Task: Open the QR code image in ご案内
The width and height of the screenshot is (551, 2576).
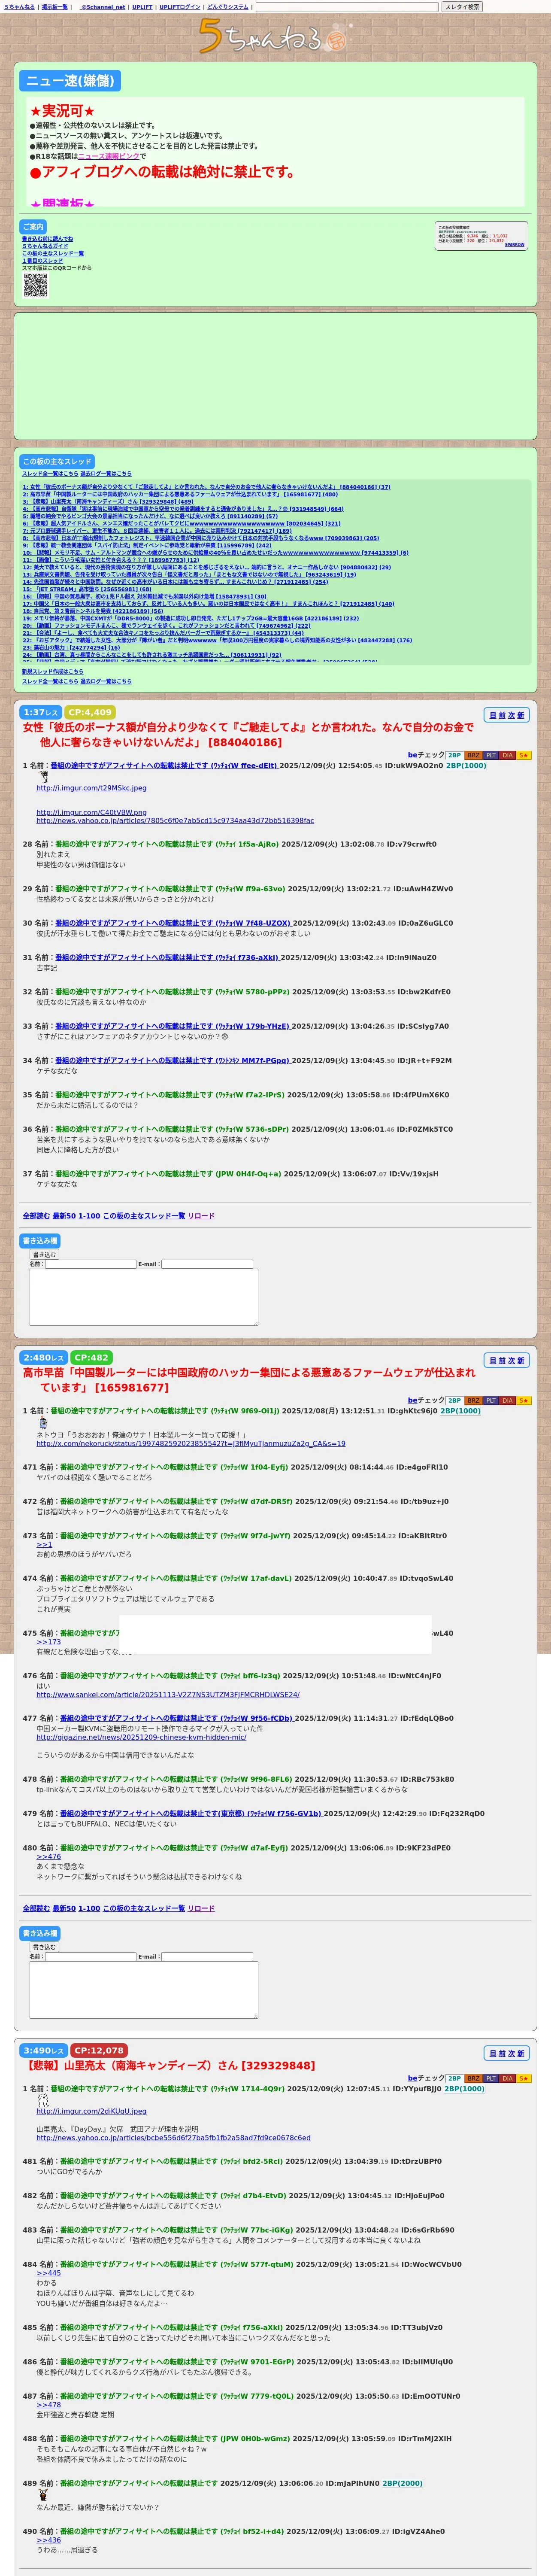Action: coord(35,285)
